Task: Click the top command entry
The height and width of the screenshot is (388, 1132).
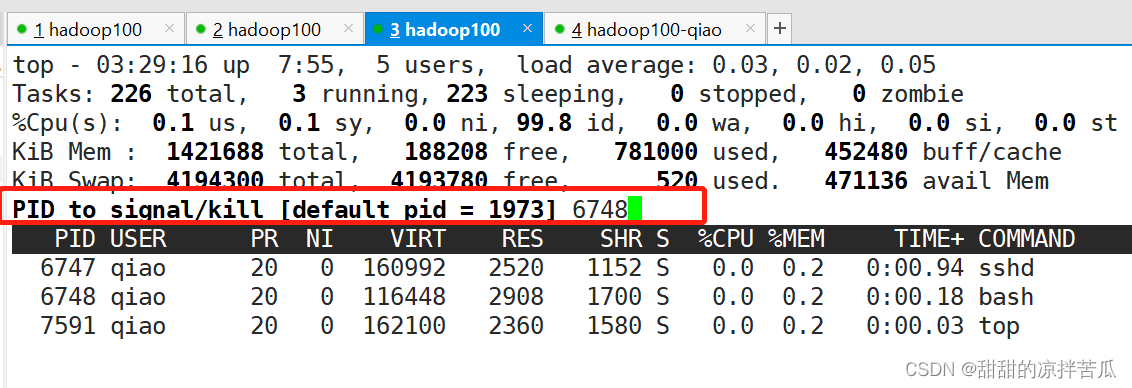Action: pos(999,326)
